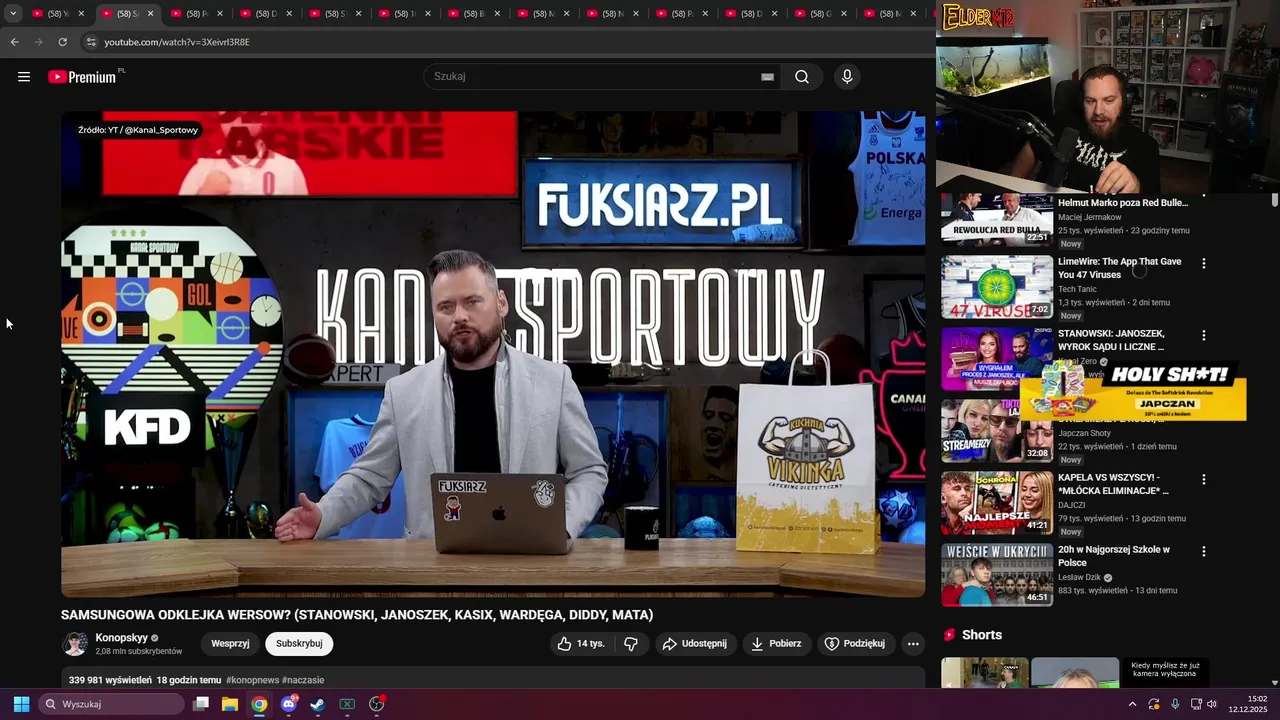This screenshot has width=1280, height=720.
Task: Open LimeWire 47 Viruses video thumbnail
Action: click(997, 287)
